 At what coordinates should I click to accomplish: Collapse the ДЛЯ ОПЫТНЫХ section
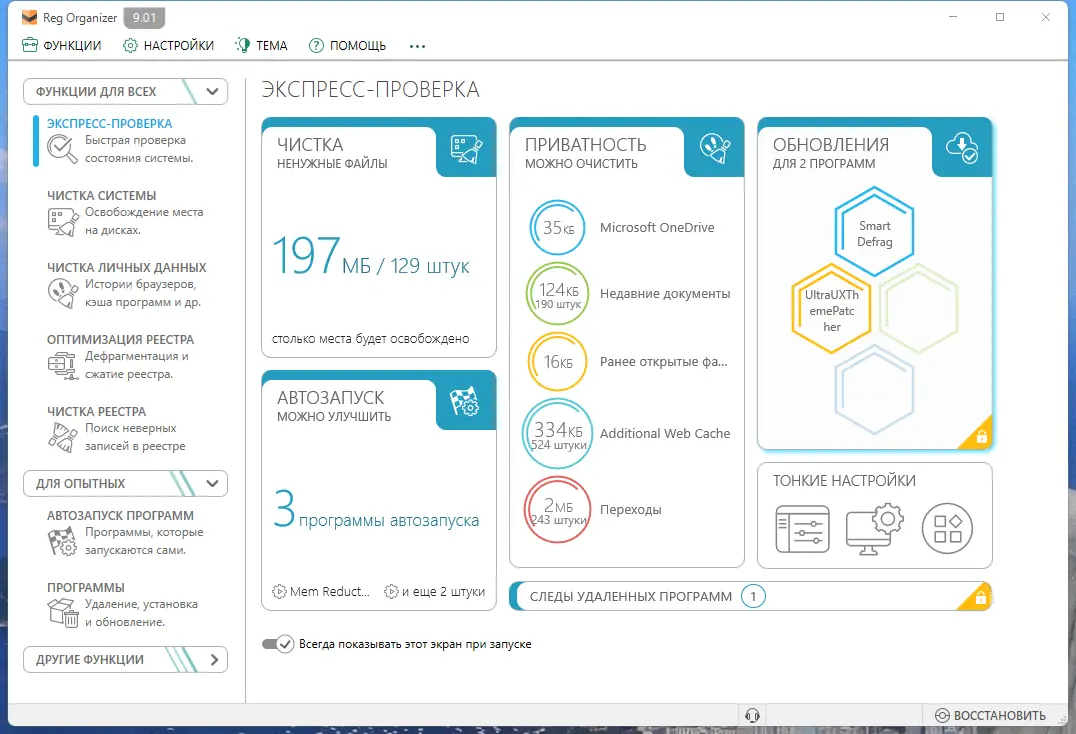[126, 483]
